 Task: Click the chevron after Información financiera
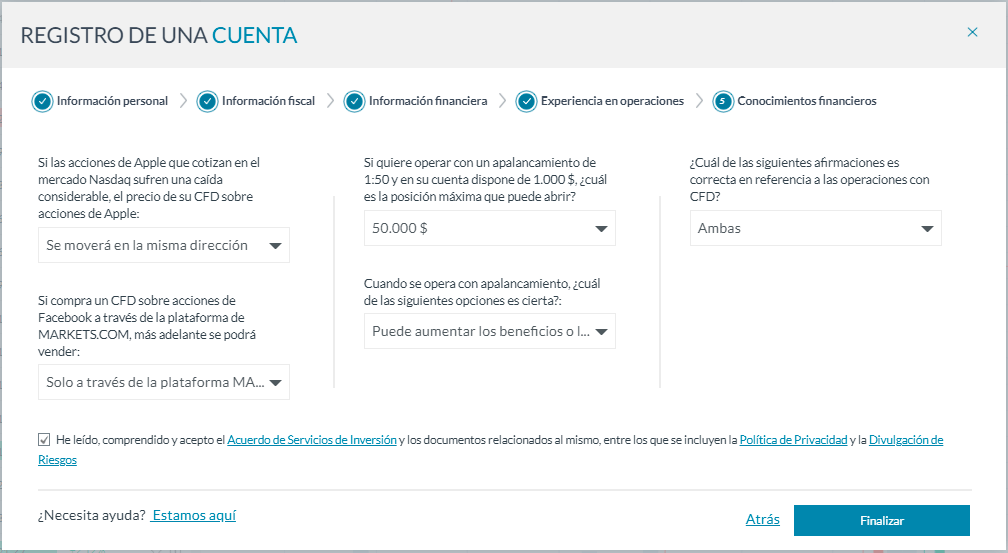point(503,101)
